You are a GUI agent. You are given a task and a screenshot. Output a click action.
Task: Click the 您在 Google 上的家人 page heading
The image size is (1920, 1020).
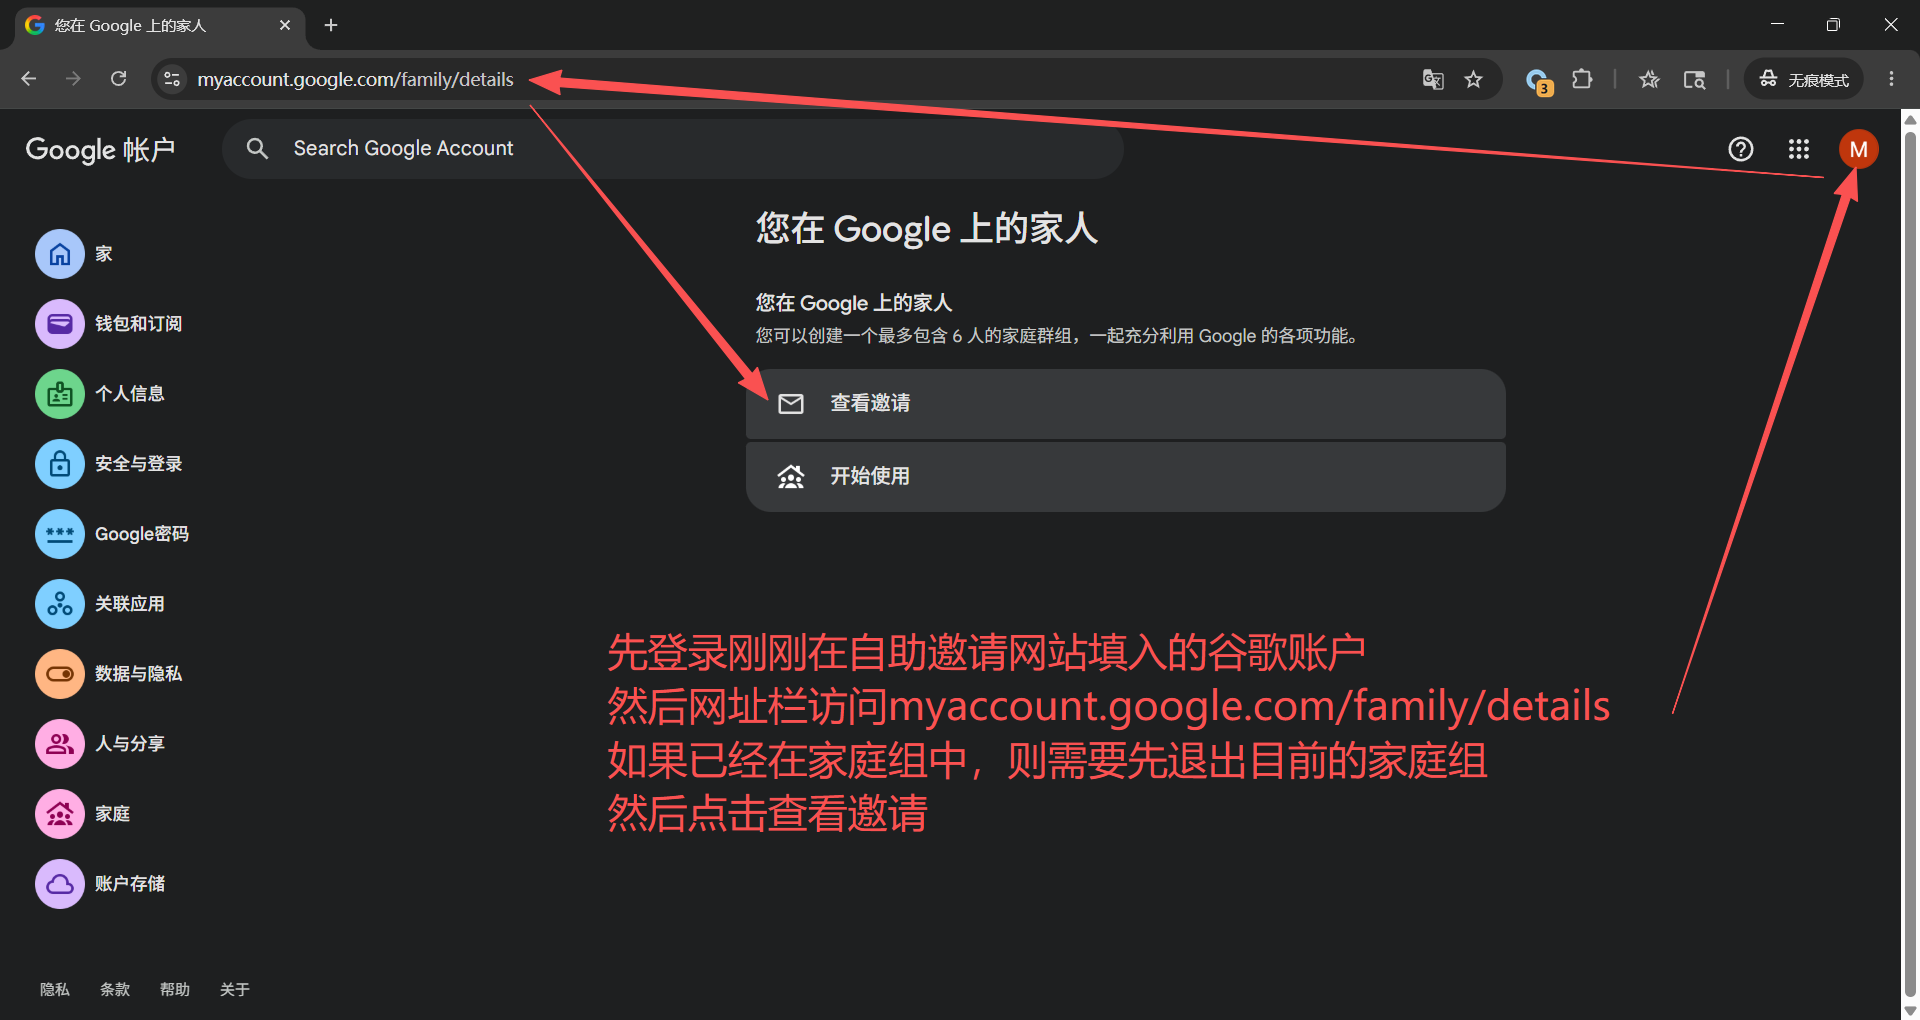click(x=927, y=229)
